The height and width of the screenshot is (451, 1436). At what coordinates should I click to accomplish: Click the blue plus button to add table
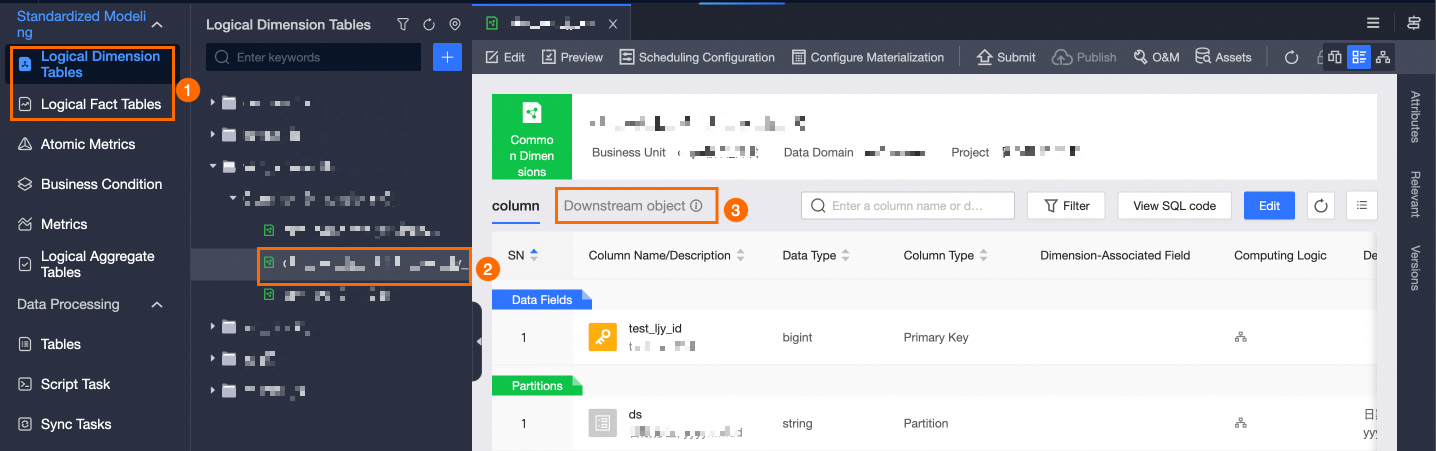click(447, 57)
